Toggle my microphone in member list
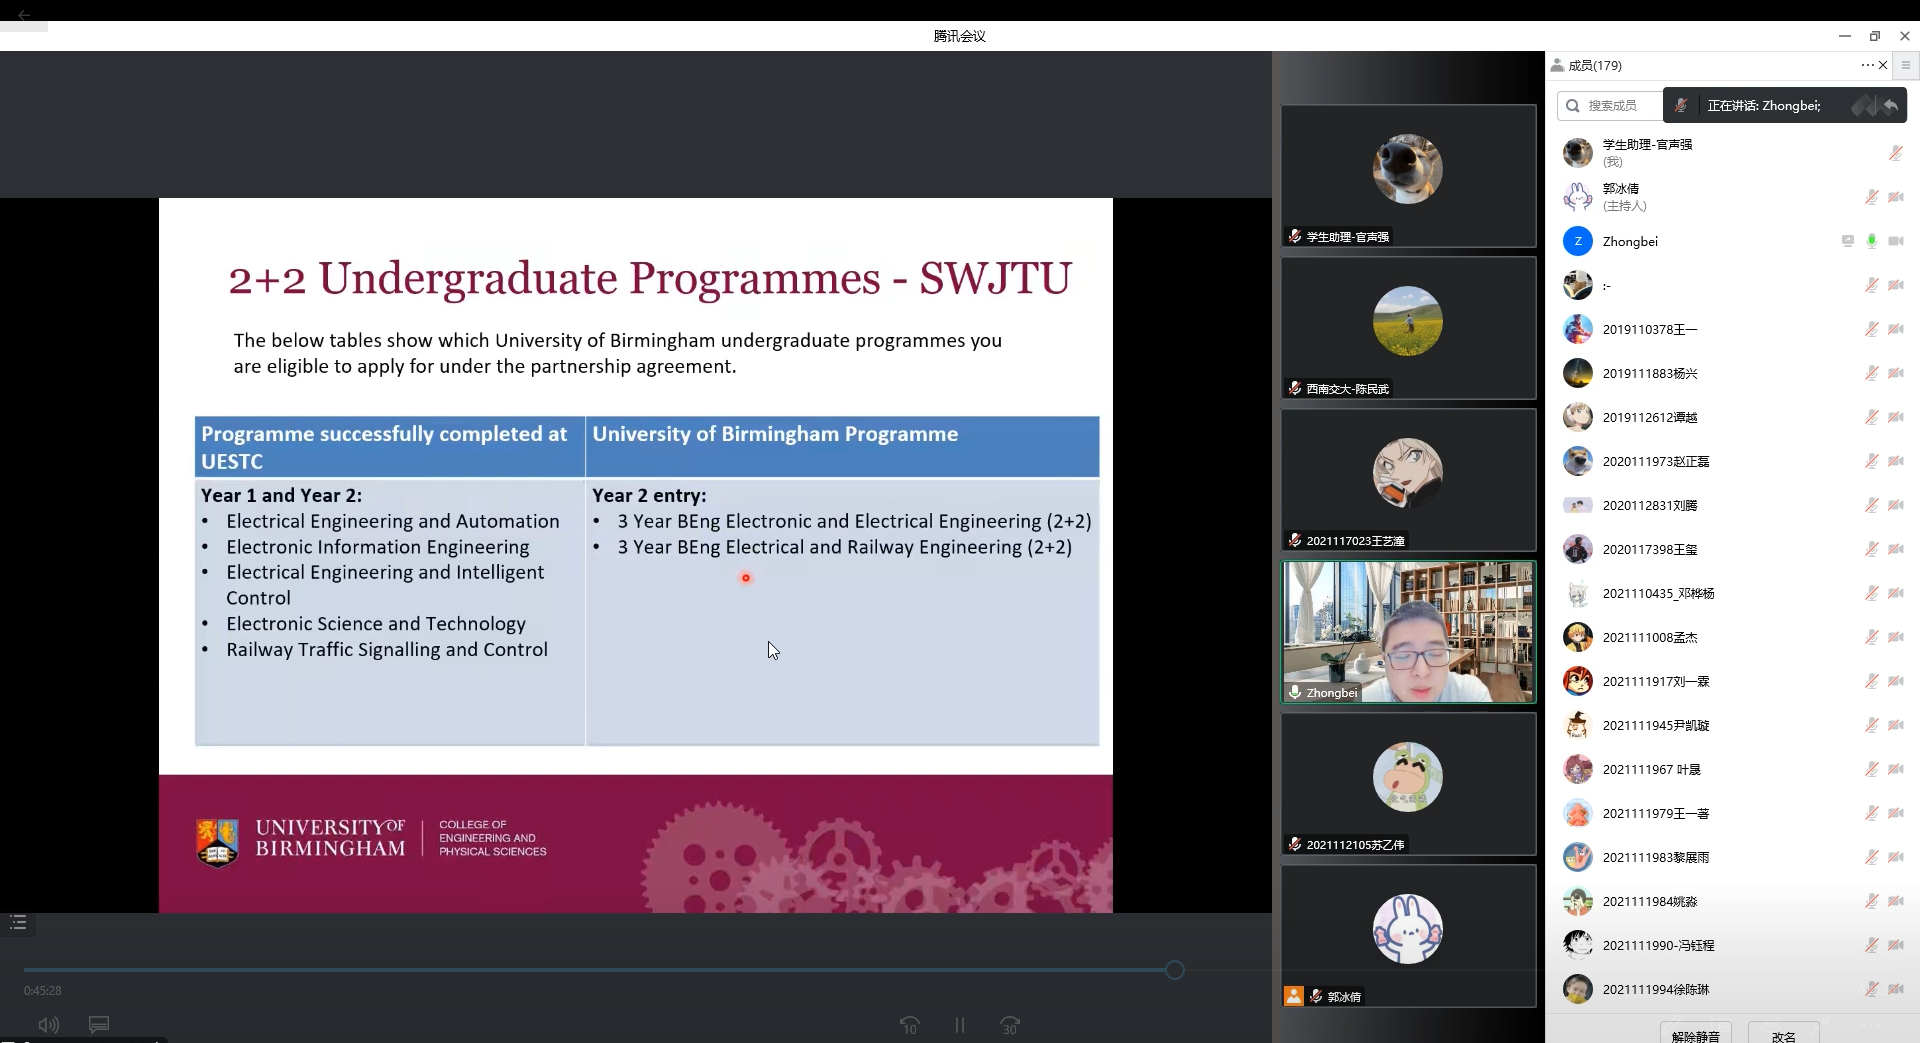The height and width of the screenshot is (1043, 1920). click(x=1895, y=153)
